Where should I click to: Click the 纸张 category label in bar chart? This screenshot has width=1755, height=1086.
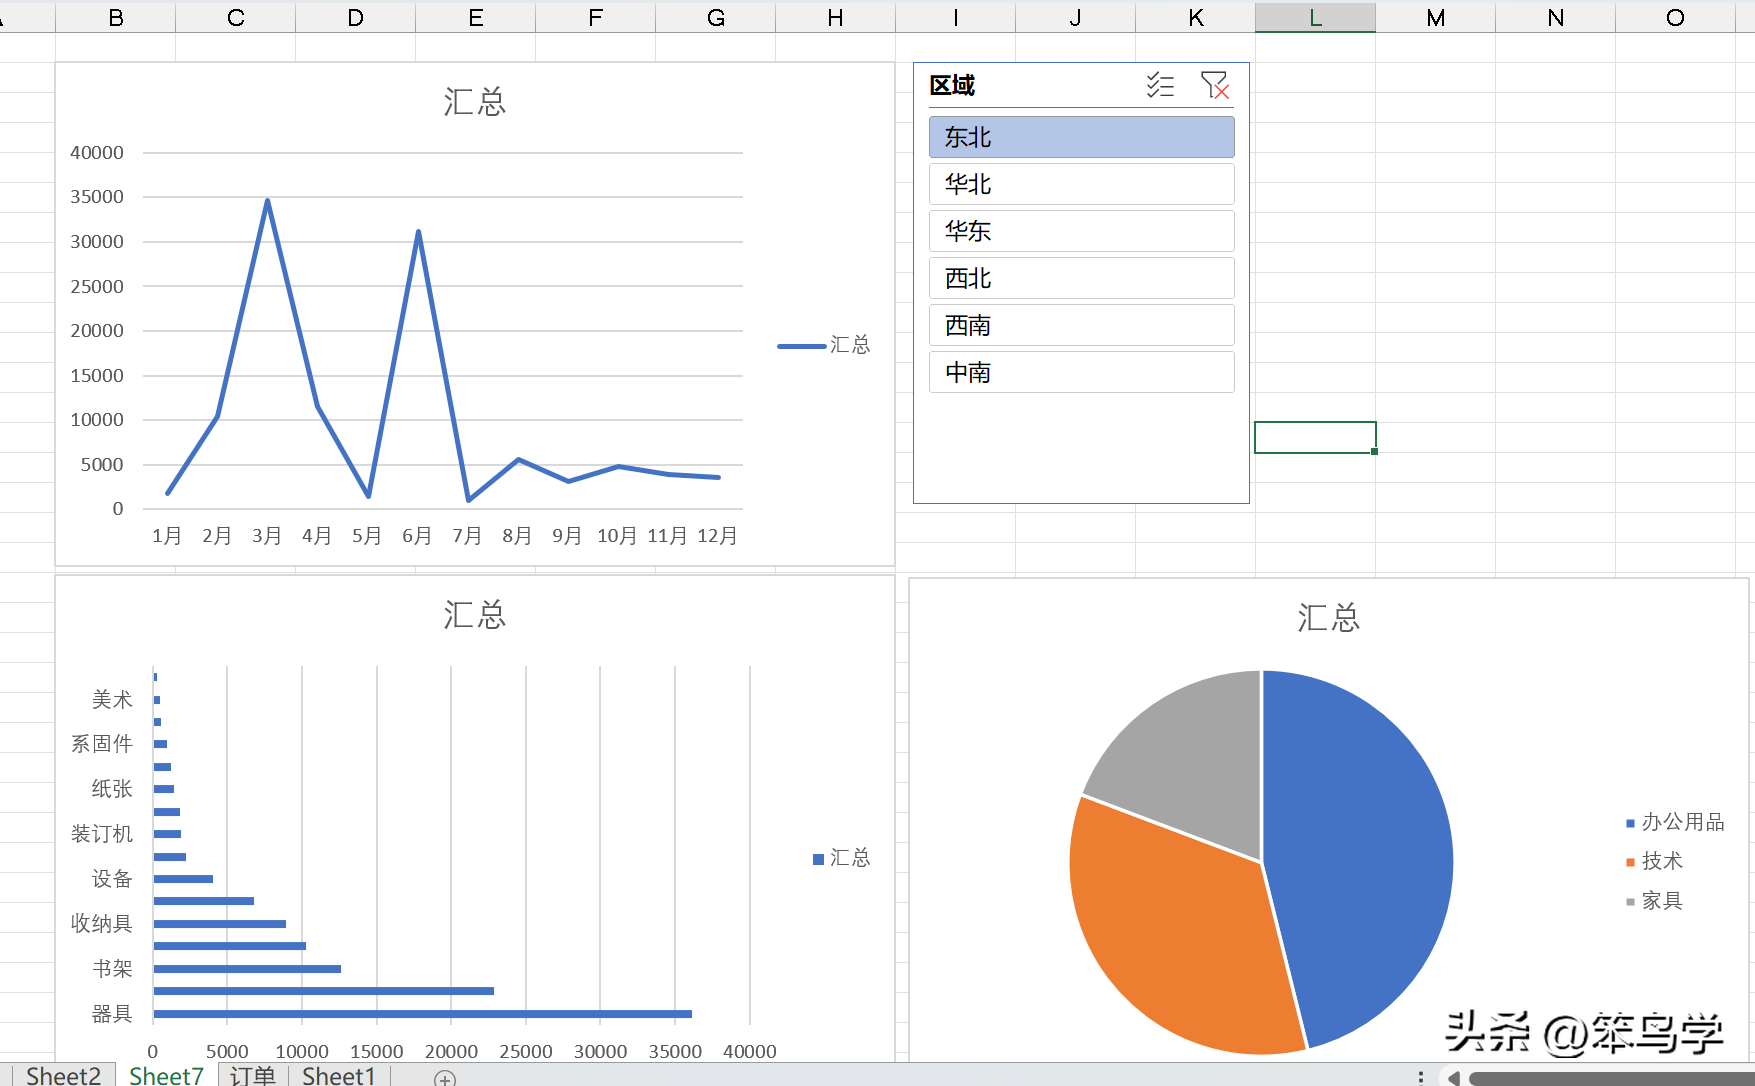(112, 789)
